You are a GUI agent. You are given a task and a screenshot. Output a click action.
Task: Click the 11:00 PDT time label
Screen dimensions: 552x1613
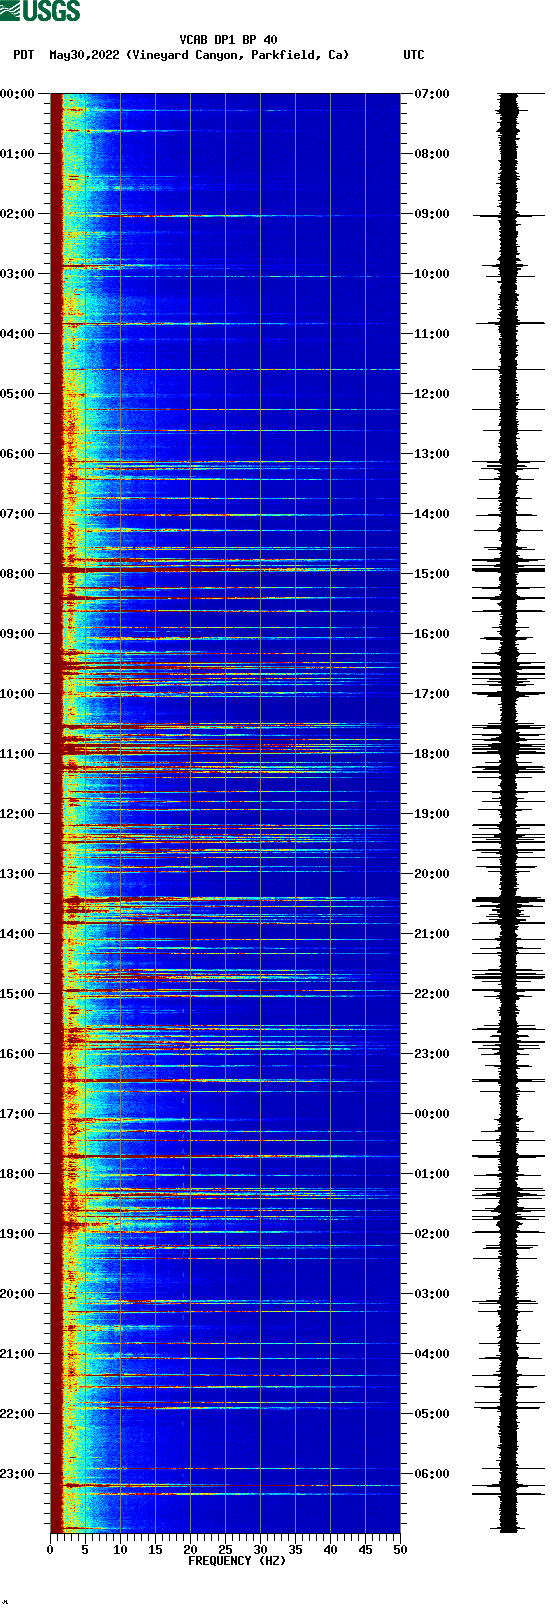[17, 754]
